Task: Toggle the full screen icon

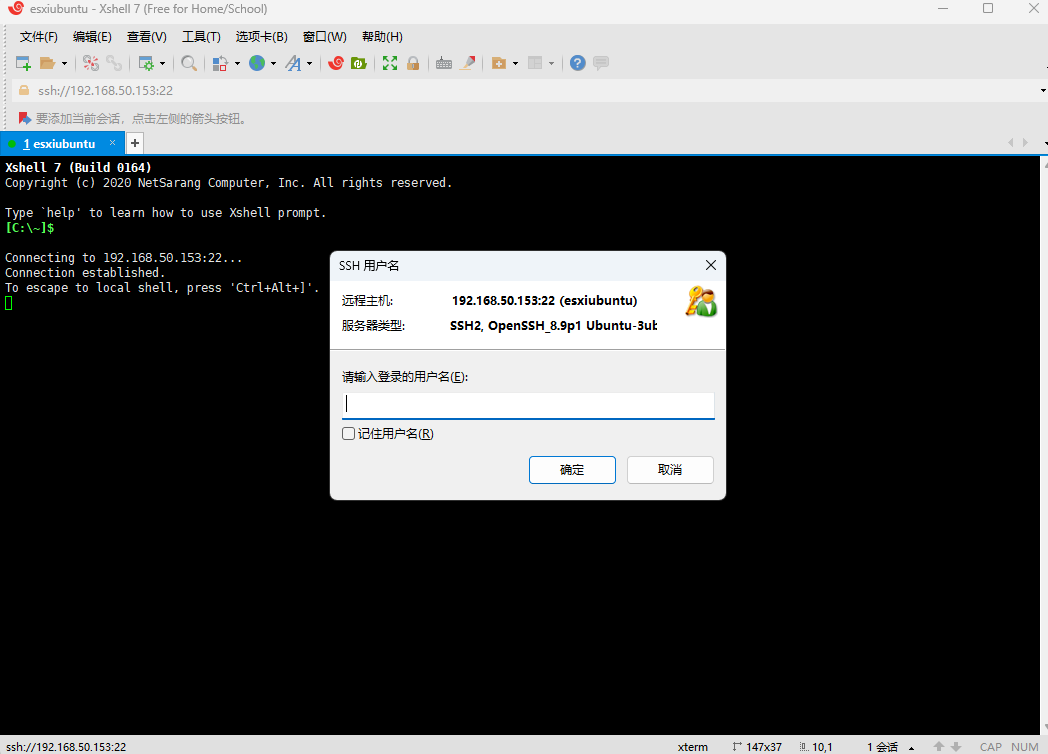Action: pyautogui.click(x=390, y=64)
